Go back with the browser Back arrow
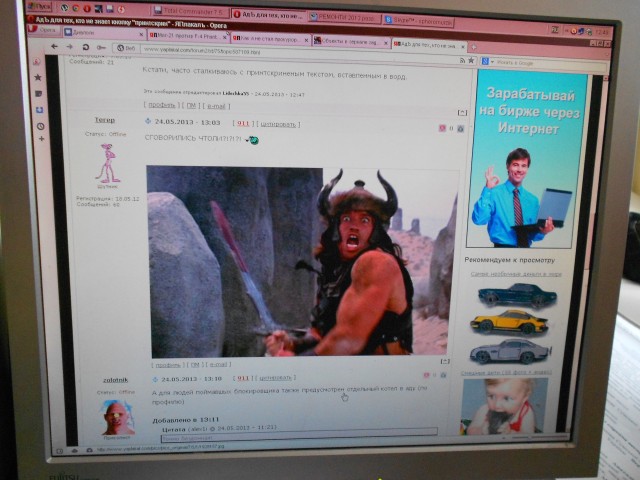Viewport: 640px width, 480px height. (54, 47)
